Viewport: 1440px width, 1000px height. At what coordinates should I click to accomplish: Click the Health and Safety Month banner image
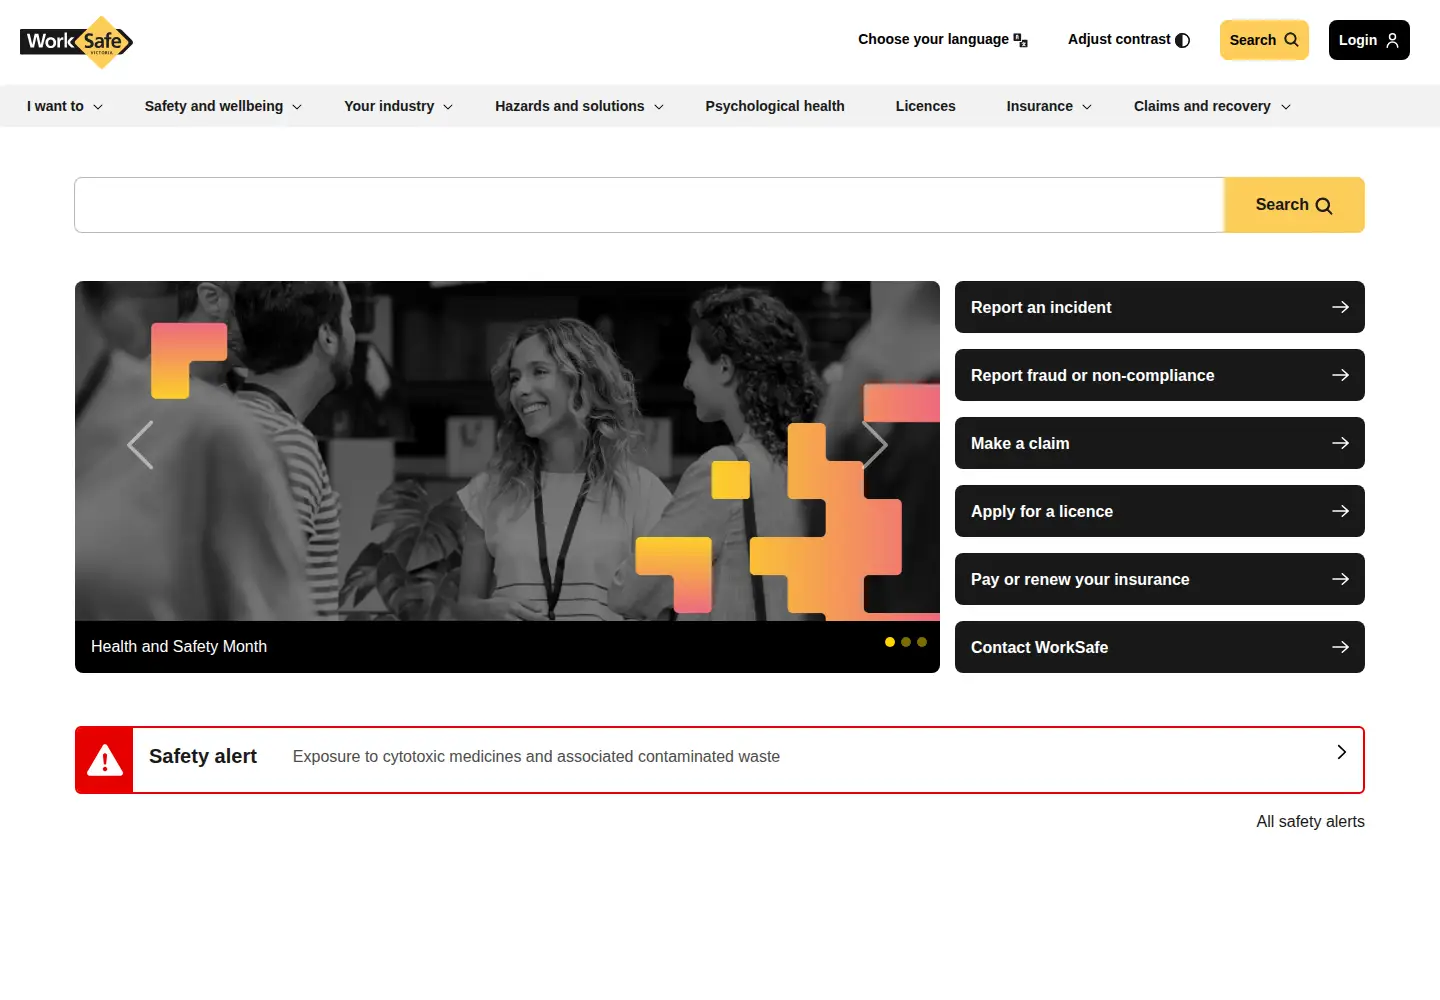click(x=507, y=451)
